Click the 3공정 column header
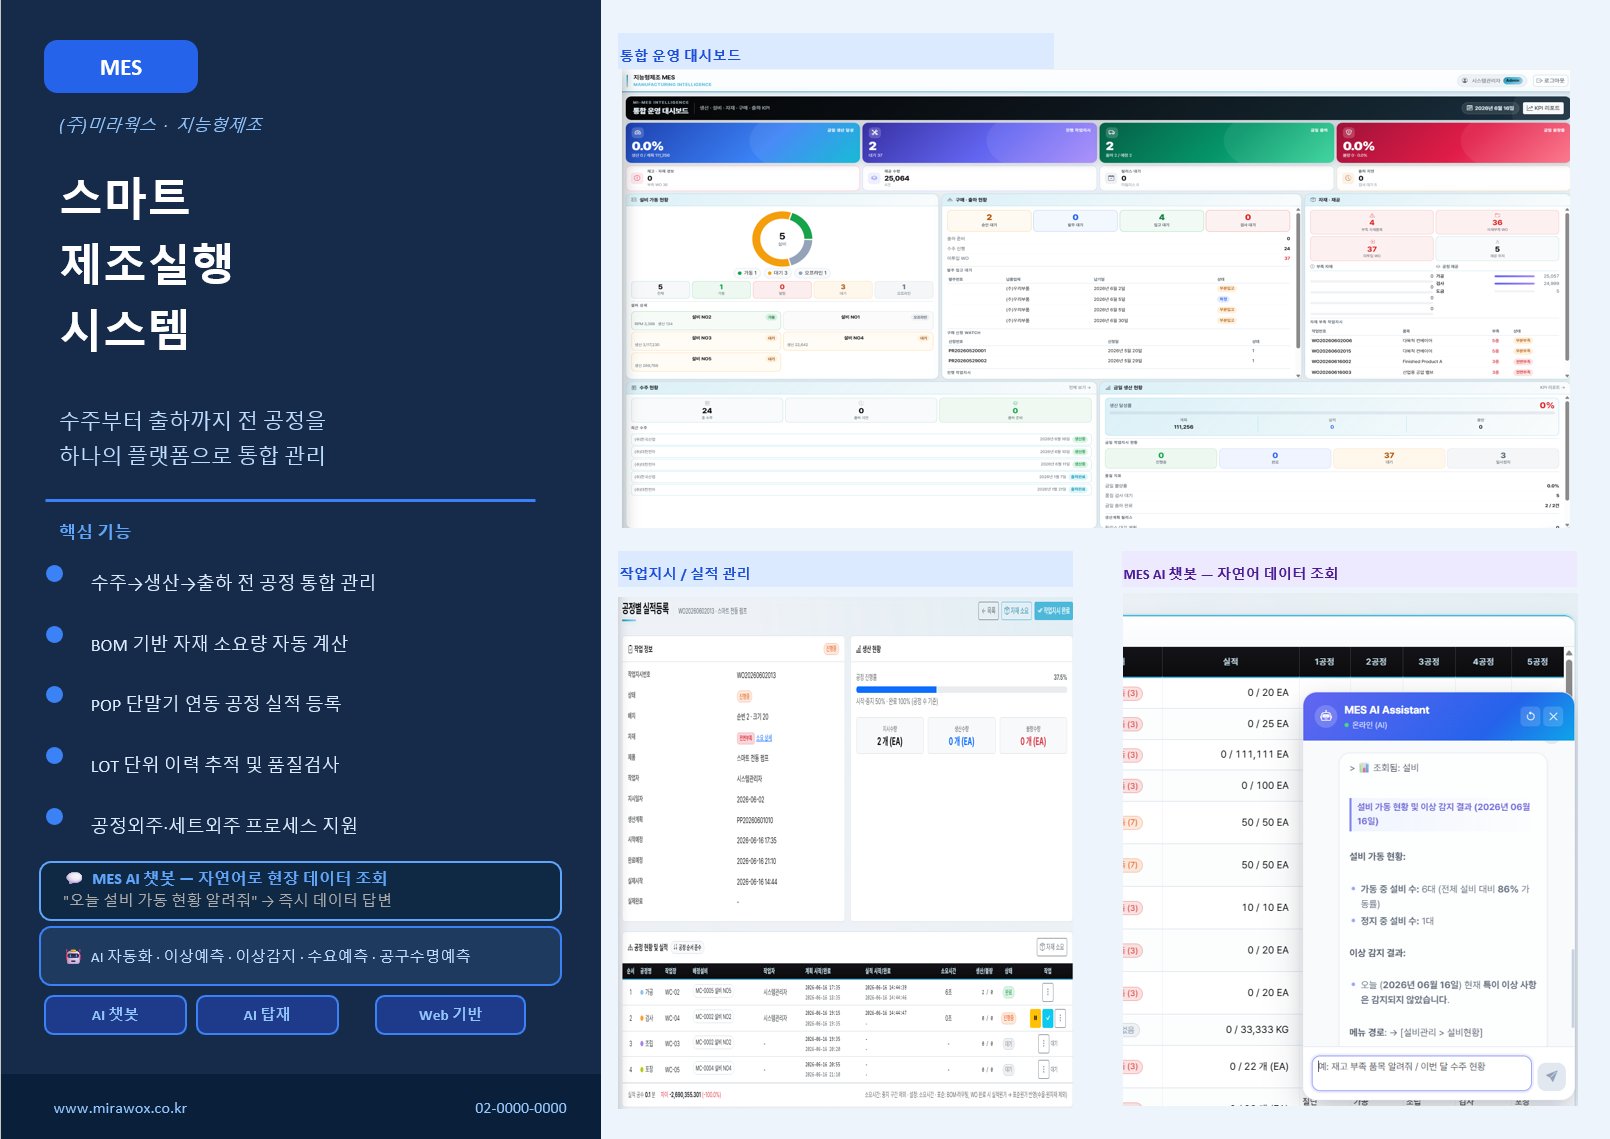This screenshot has width=1610, height=1139. coord(1429,662)
